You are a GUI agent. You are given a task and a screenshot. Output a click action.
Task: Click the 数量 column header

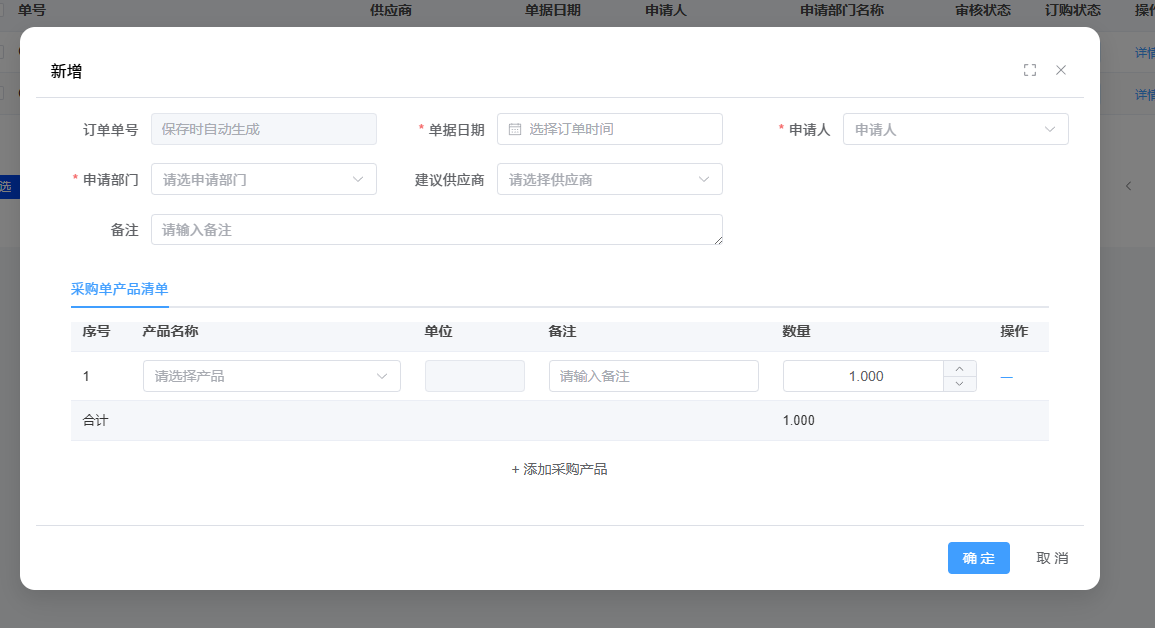coord(796,331)
